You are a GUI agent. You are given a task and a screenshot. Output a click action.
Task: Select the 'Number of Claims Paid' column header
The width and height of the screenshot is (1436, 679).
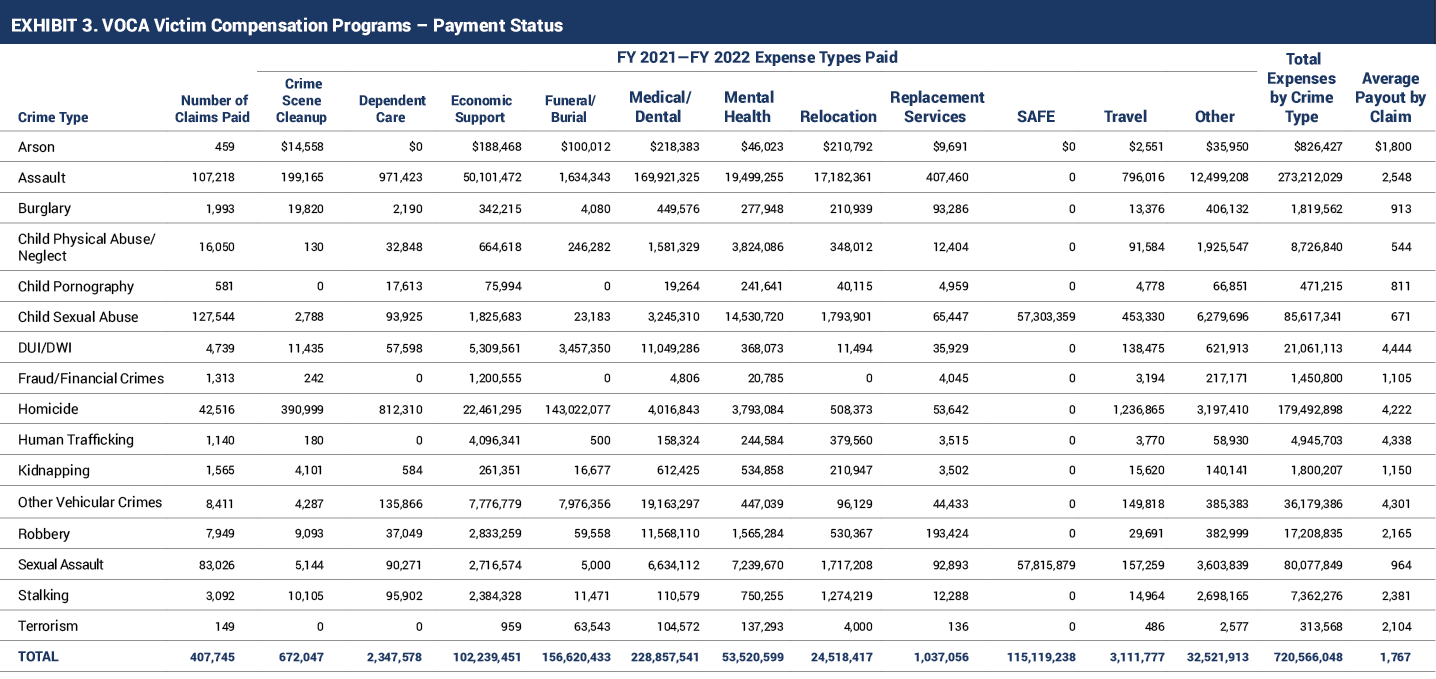pos(212,108)
